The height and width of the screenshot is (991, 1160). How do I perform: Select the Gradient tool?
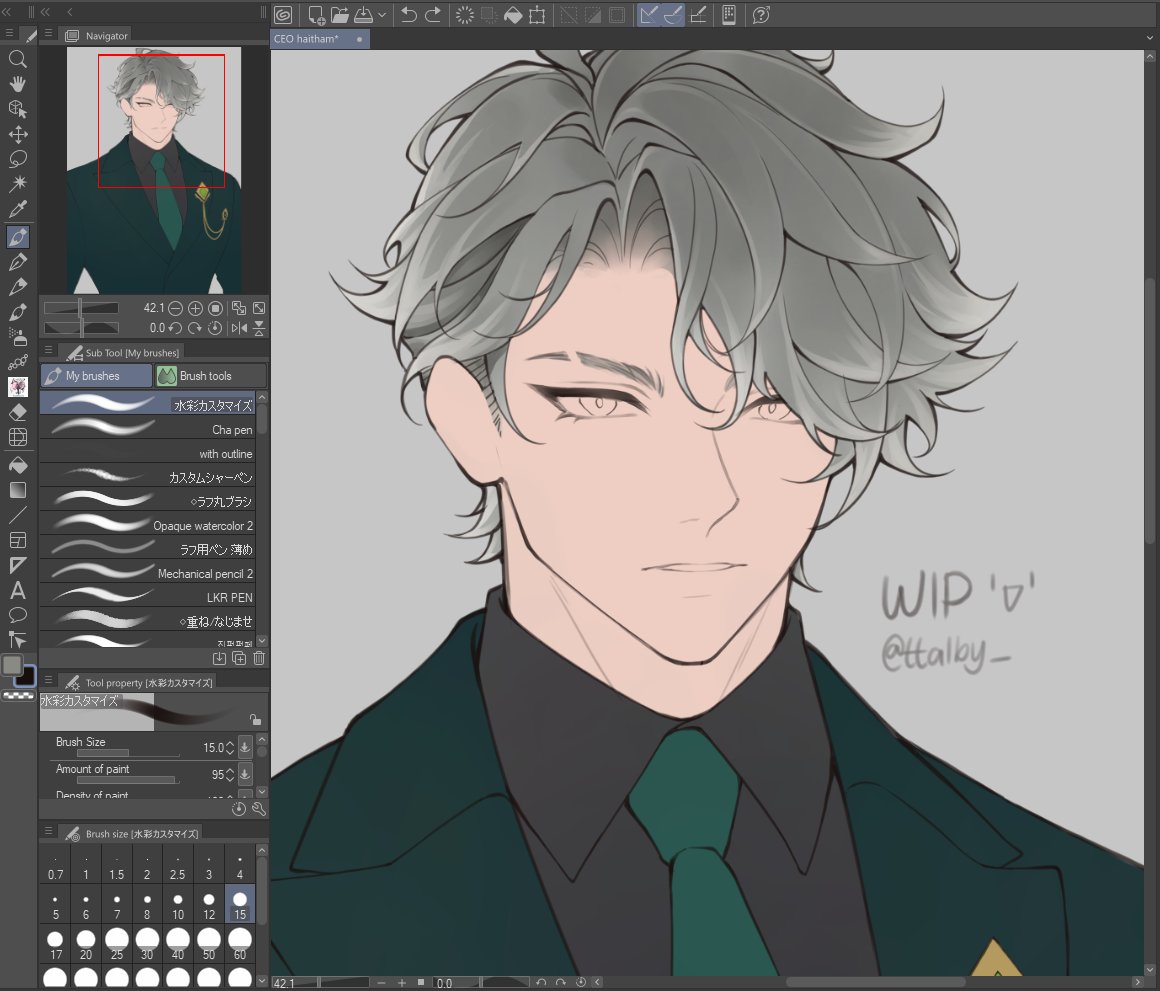(x=18, y=490)
